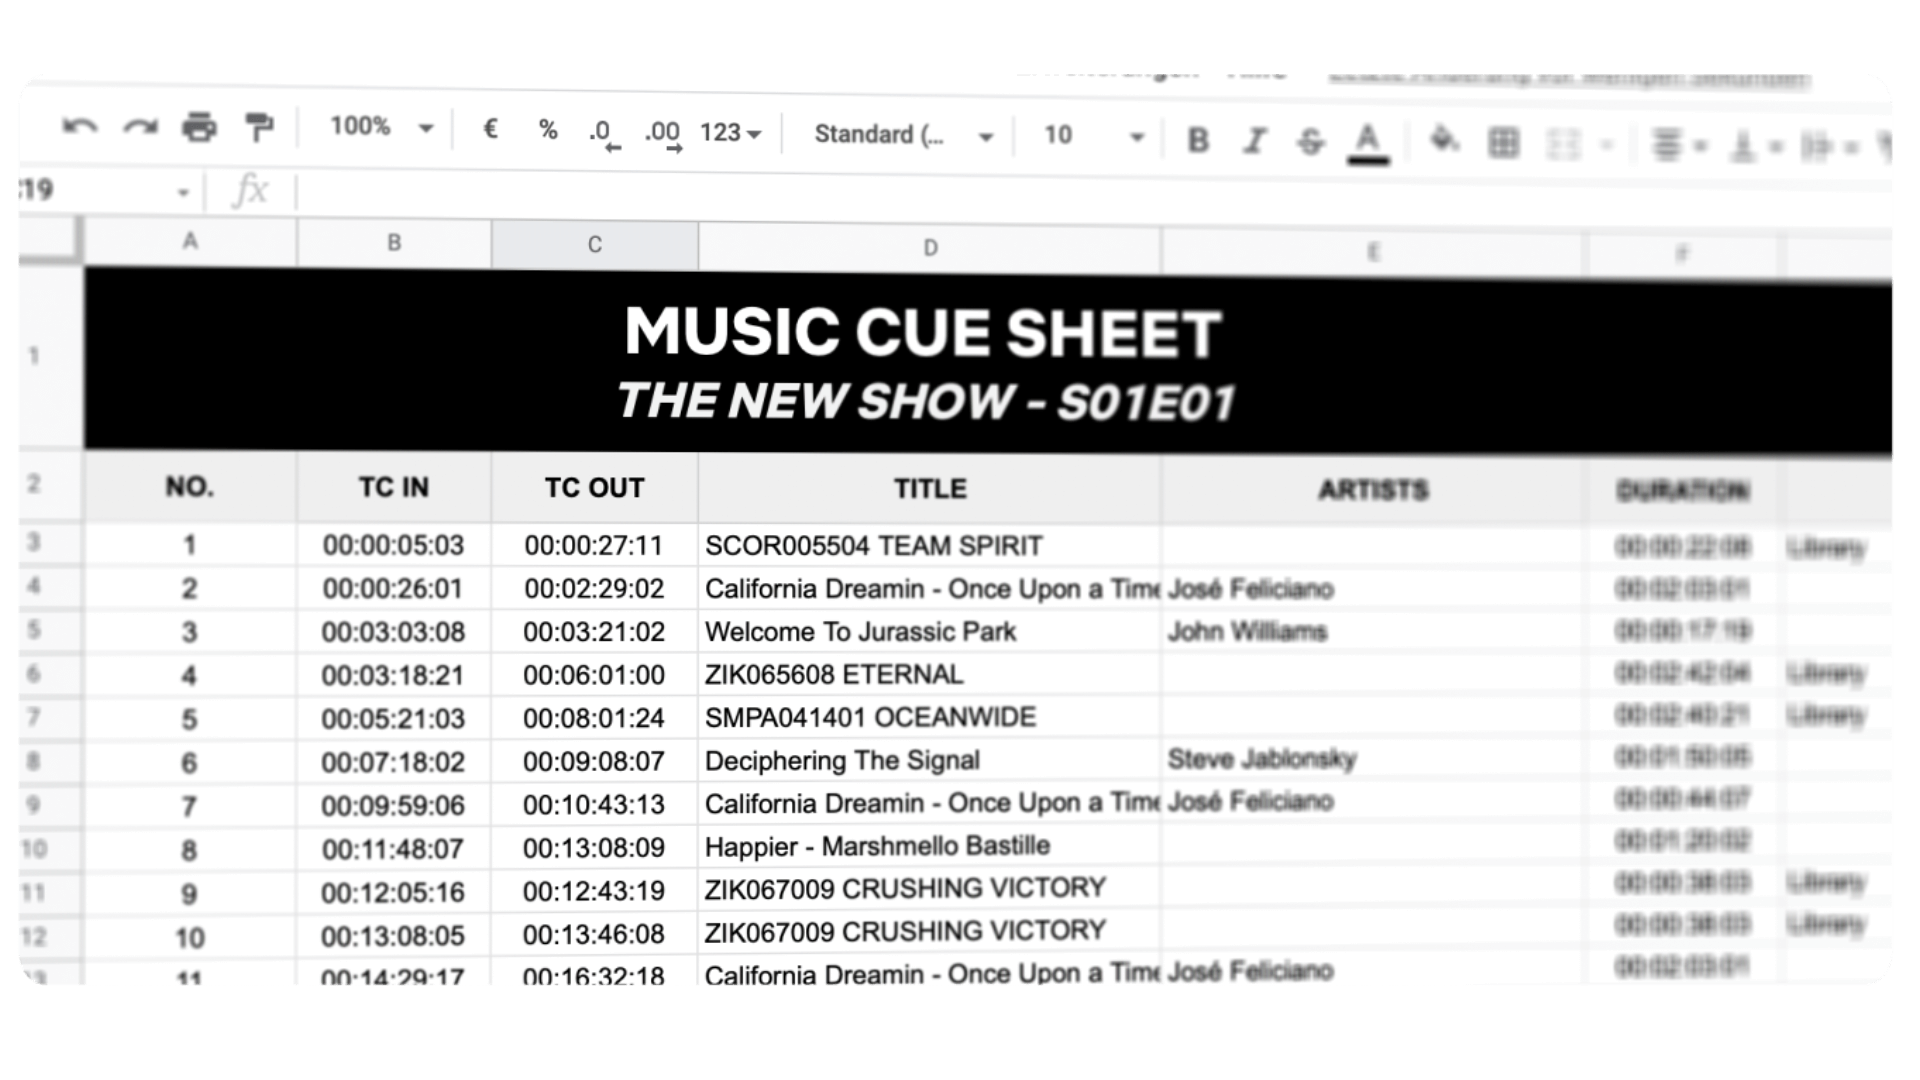Open the vertical align dropdown
This screenshot has height=1080, width=1920.
tap(1756, 147)
